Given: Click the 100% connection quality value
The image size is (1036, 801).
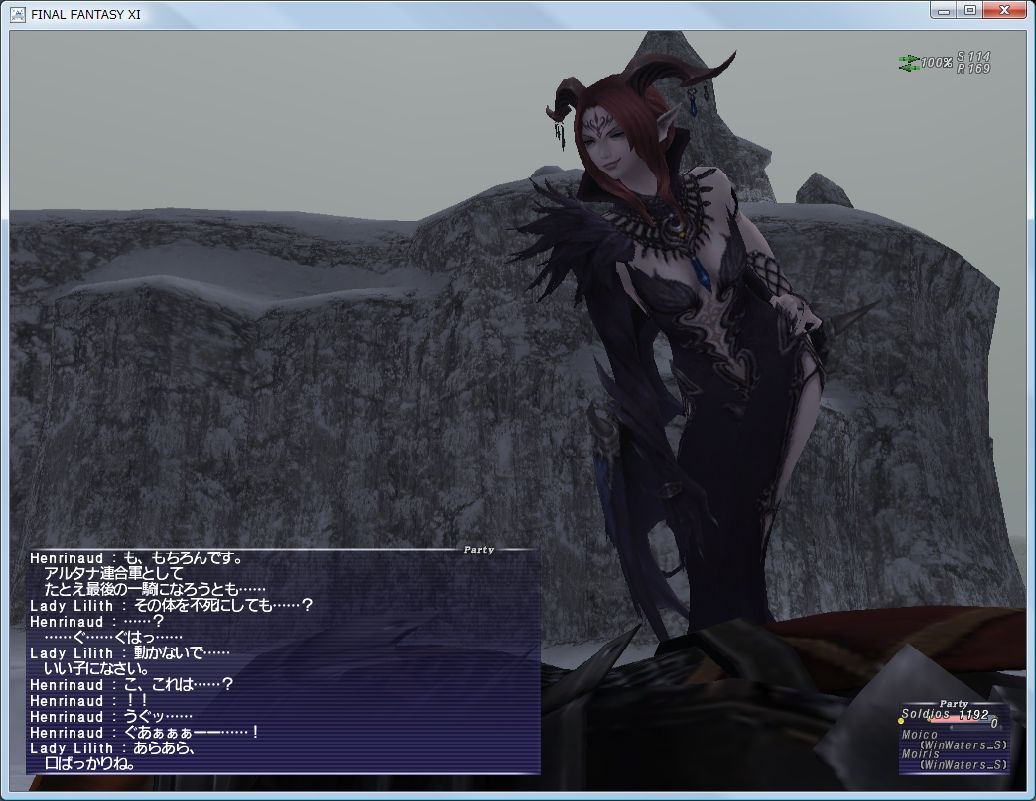Looking at the screenshot, I should pyautogui.click(x=936, y=63).
